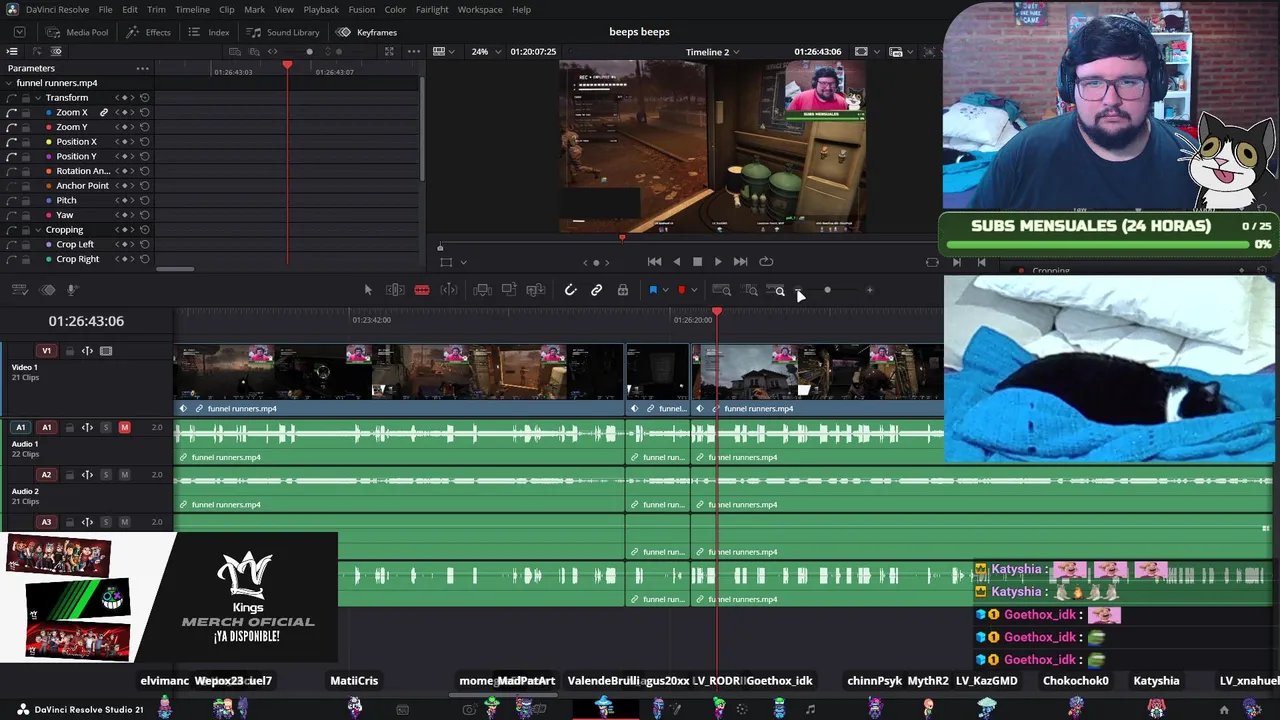Click the Zoom X link chain icon

coord(104,113)
